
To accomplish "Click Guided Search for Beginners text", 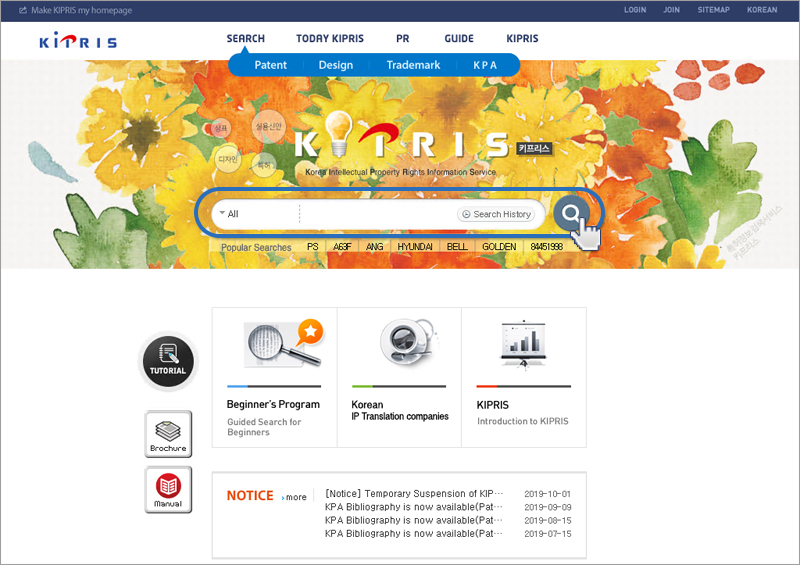I will 264,427.
